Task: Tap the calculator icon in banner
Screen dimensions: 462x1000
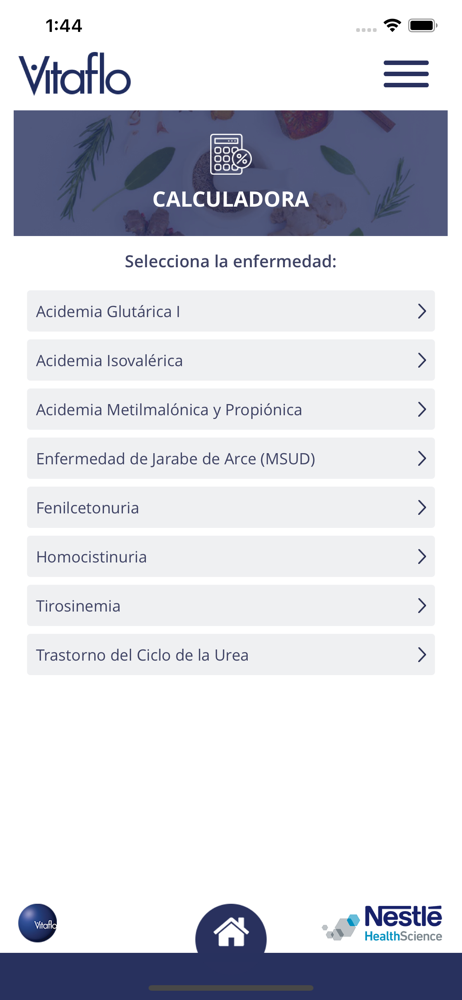Action: pyautogui.click(x=230, y=154)
